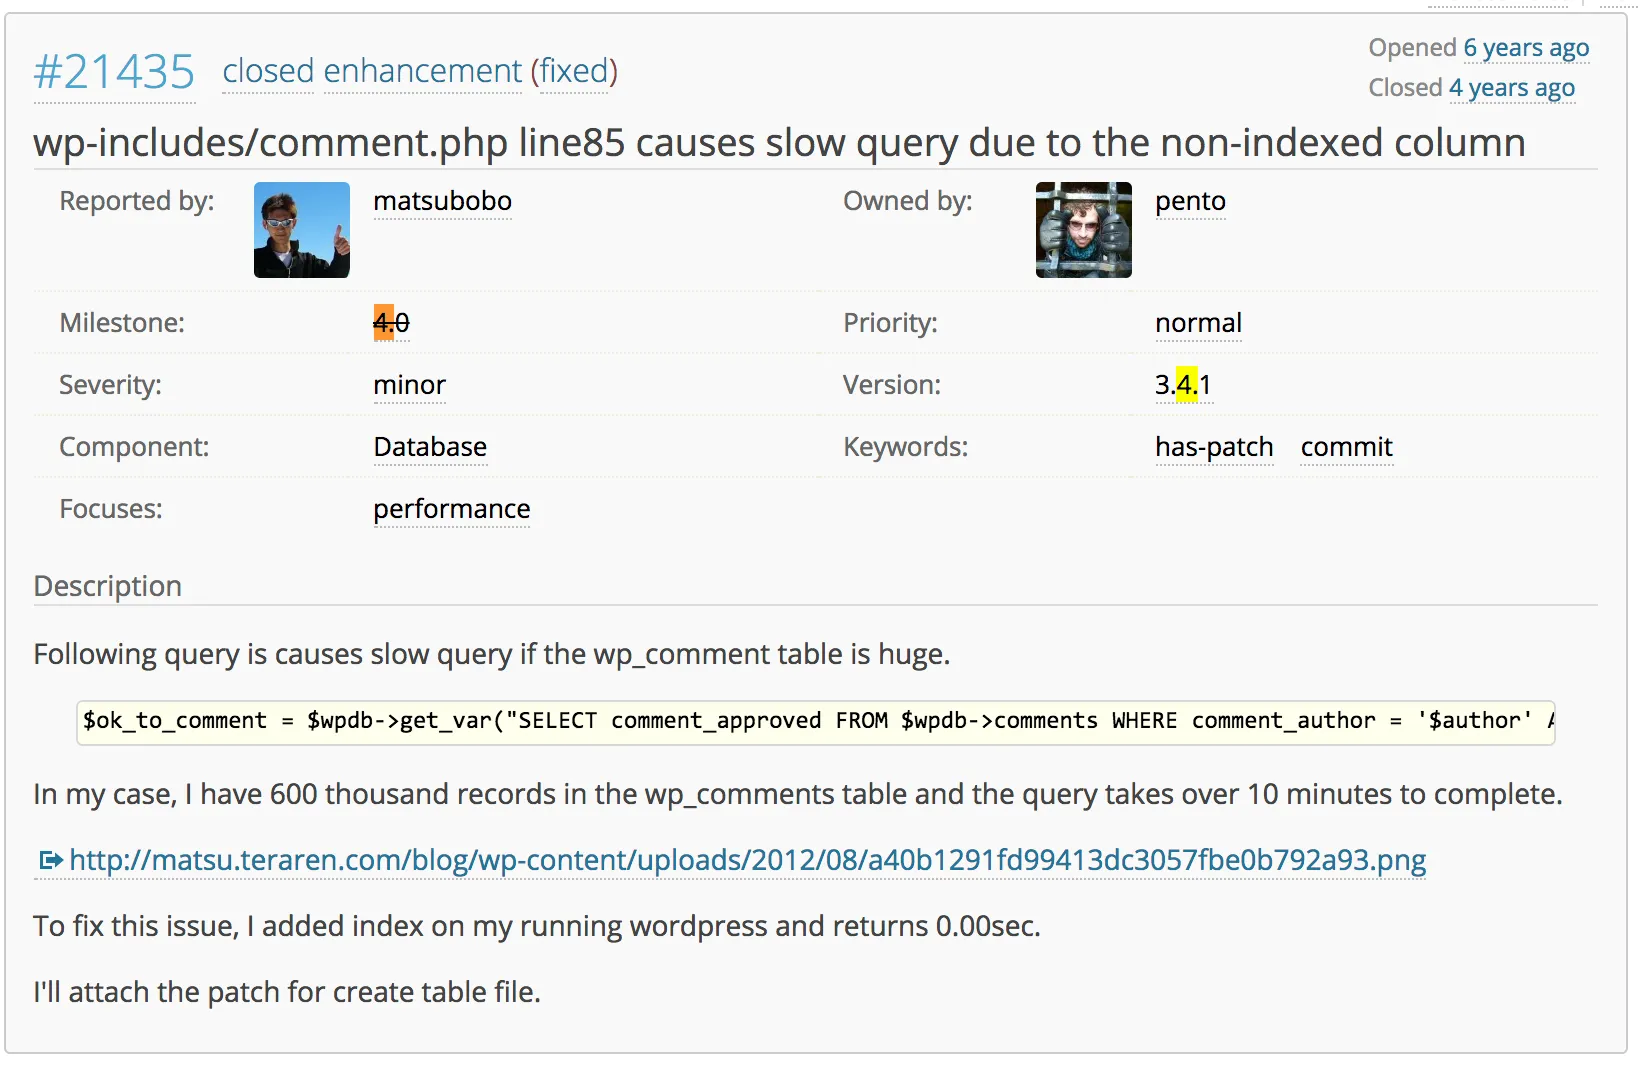Viewport: 1640px width, 1076px height.
Task: Click pento's avatar photo
Action: pyautogui.click(x=1084, y=230)
